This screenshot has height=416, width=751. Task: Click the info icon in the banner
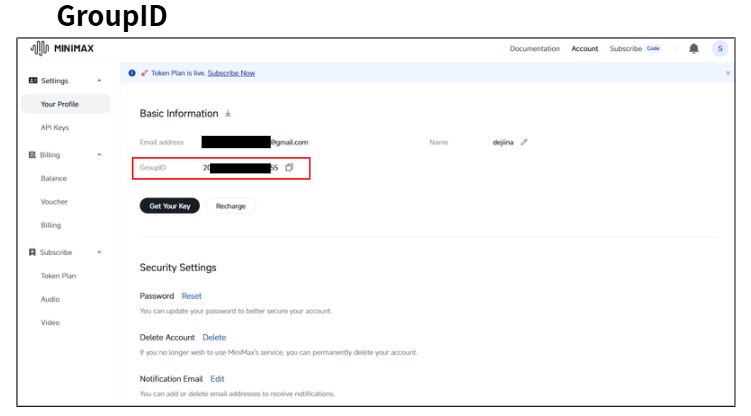[x=132, y=73]
